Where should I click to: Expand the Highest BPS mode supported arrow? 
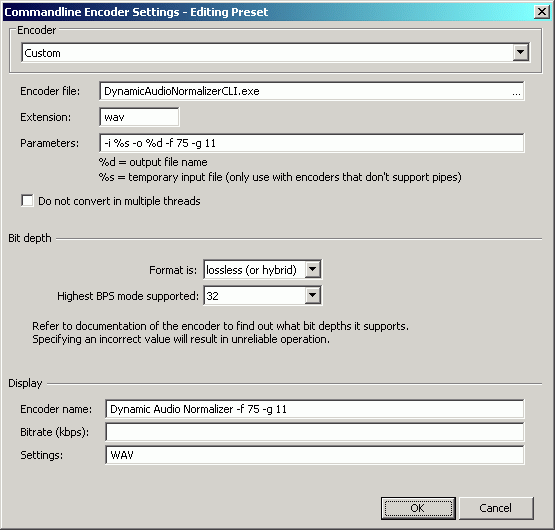(x=313, y=295)
